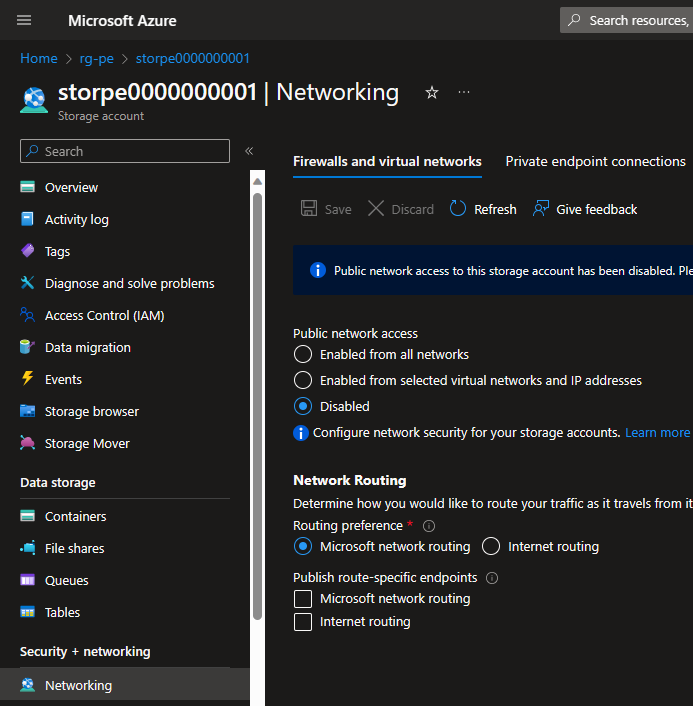
Task: Click the Publish route-specific endpoints info icon
Action: 492,578
